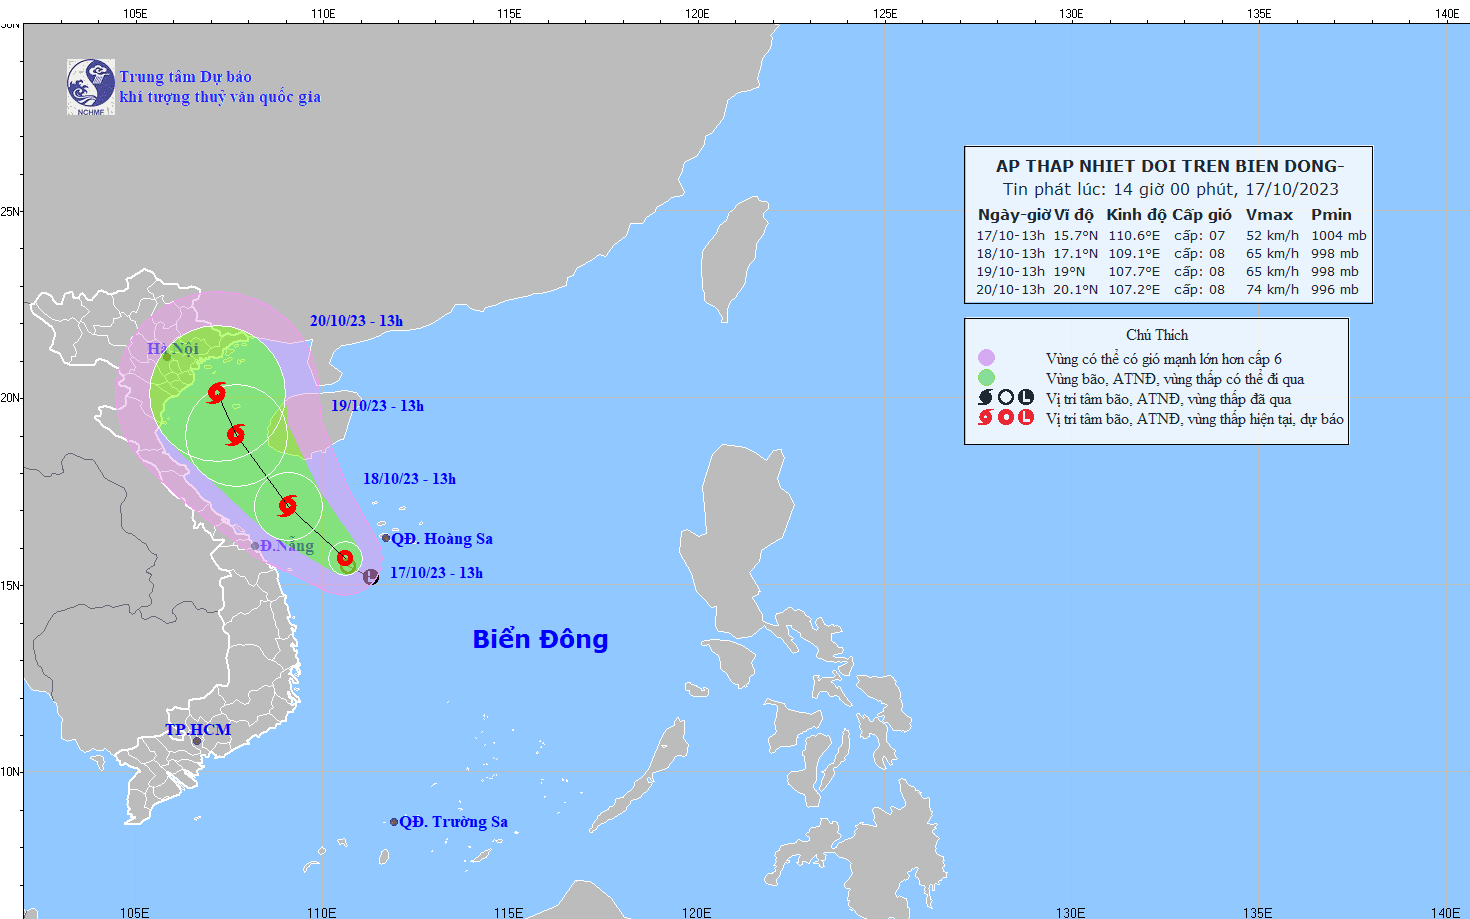Click the QĐ. Hoàng Sa location dot
The image size is (1470, 919).
click(386, 538)
